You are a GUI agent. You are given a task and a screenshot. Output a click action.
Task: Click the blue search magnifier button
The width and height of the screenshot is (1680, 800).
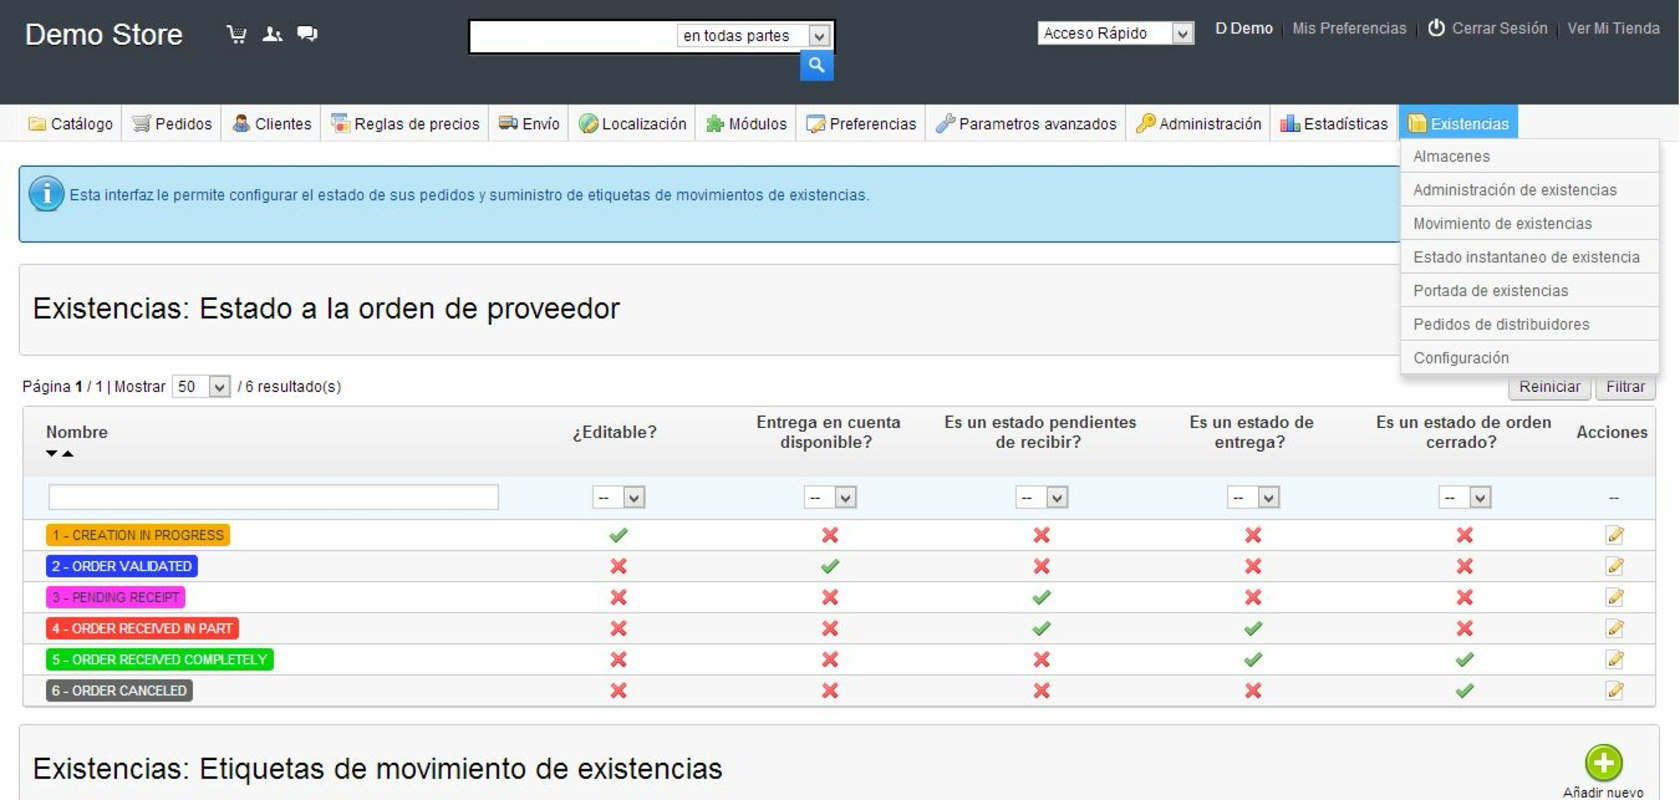pyautogui.click(x=817, y=66)
